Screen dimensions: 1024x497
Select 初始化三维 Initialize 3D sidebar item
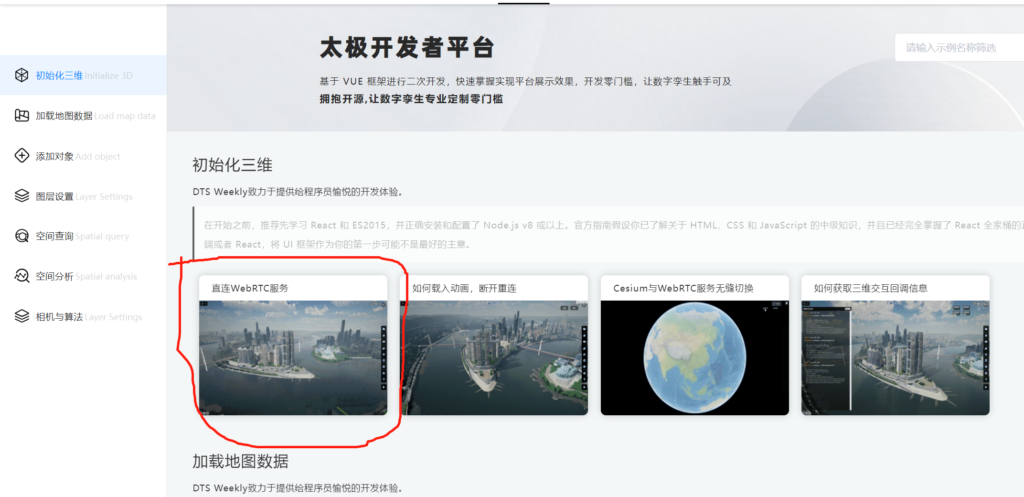83,75
